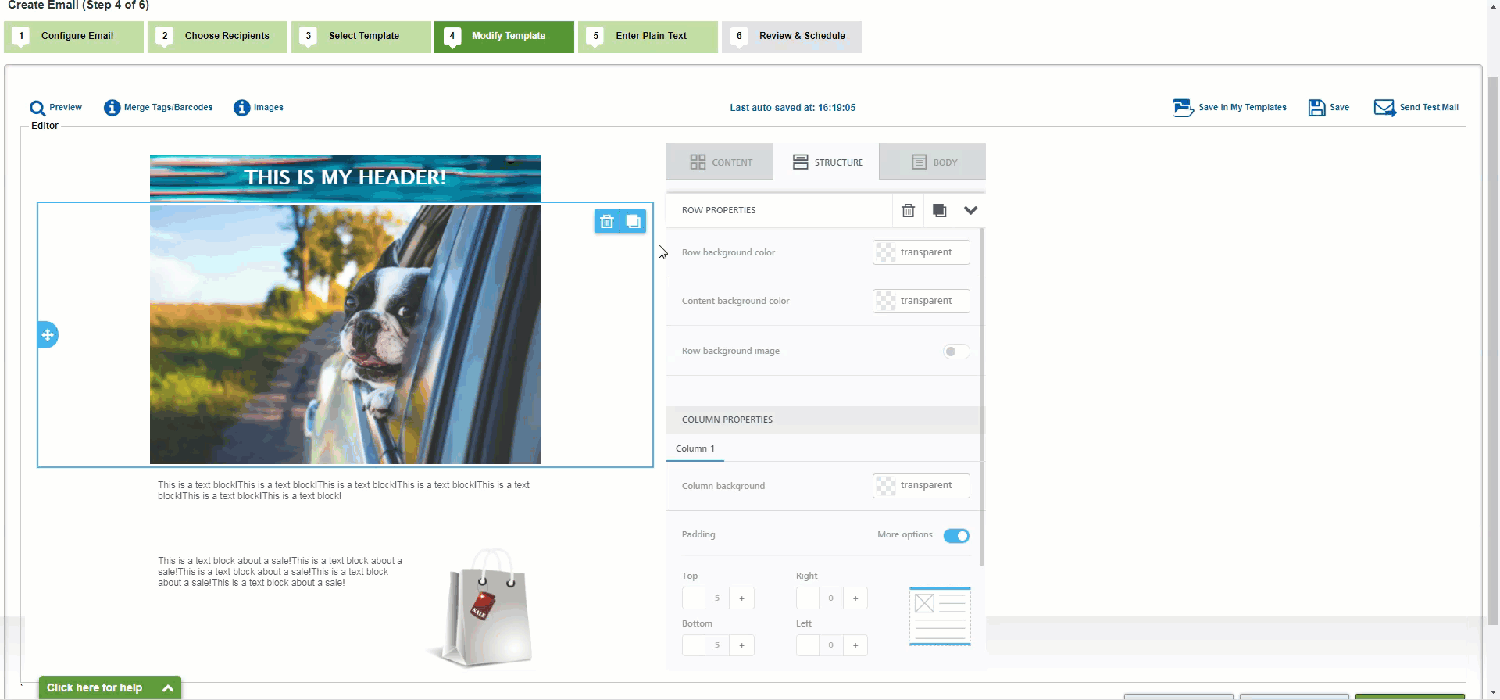The width and height of the screenshot is (1500, 700).
Task: Click Send Test Mail envelope icon
Action: (1384, 108)
